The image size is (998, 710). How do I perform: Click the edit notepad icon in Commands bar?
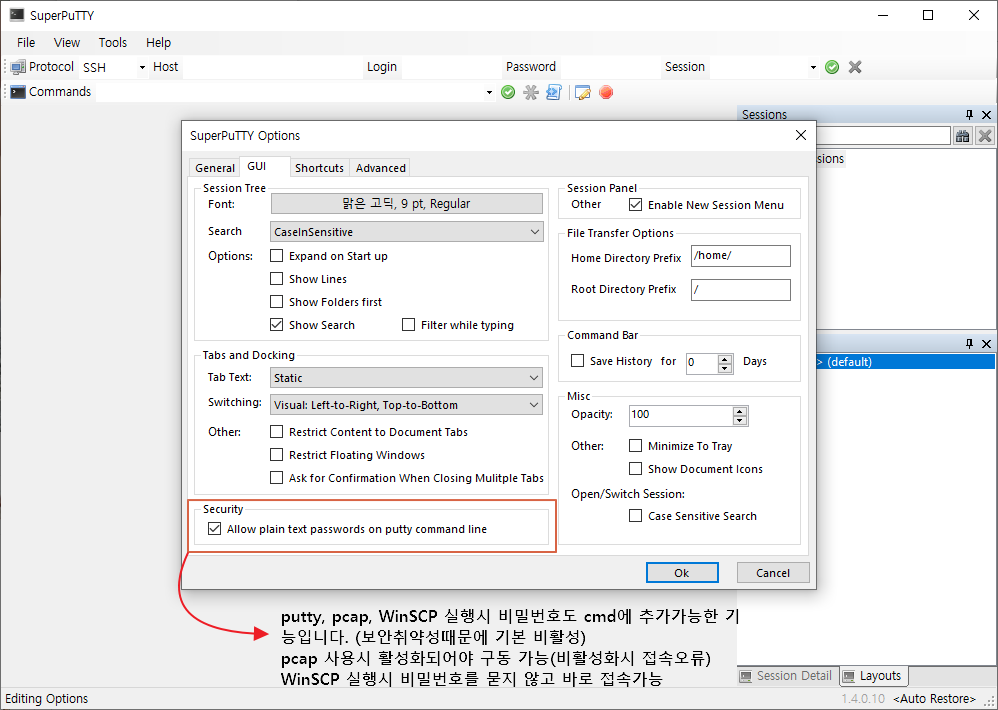(582, 92)
